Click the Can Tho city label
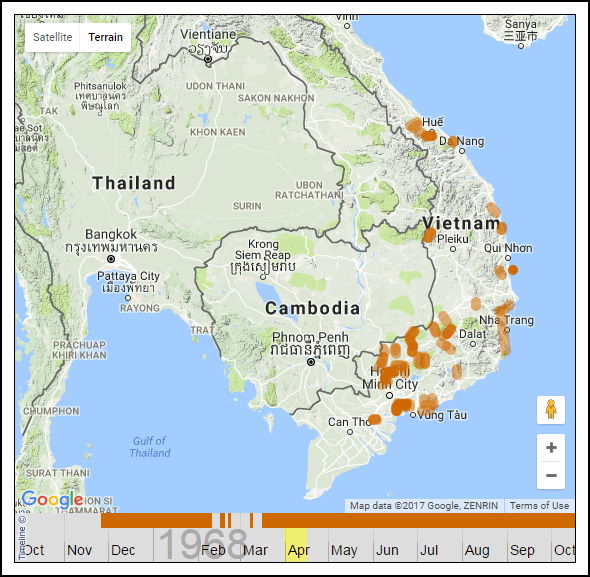The width and height of the screenshot is (590, 577). click(x=350, y=422)
